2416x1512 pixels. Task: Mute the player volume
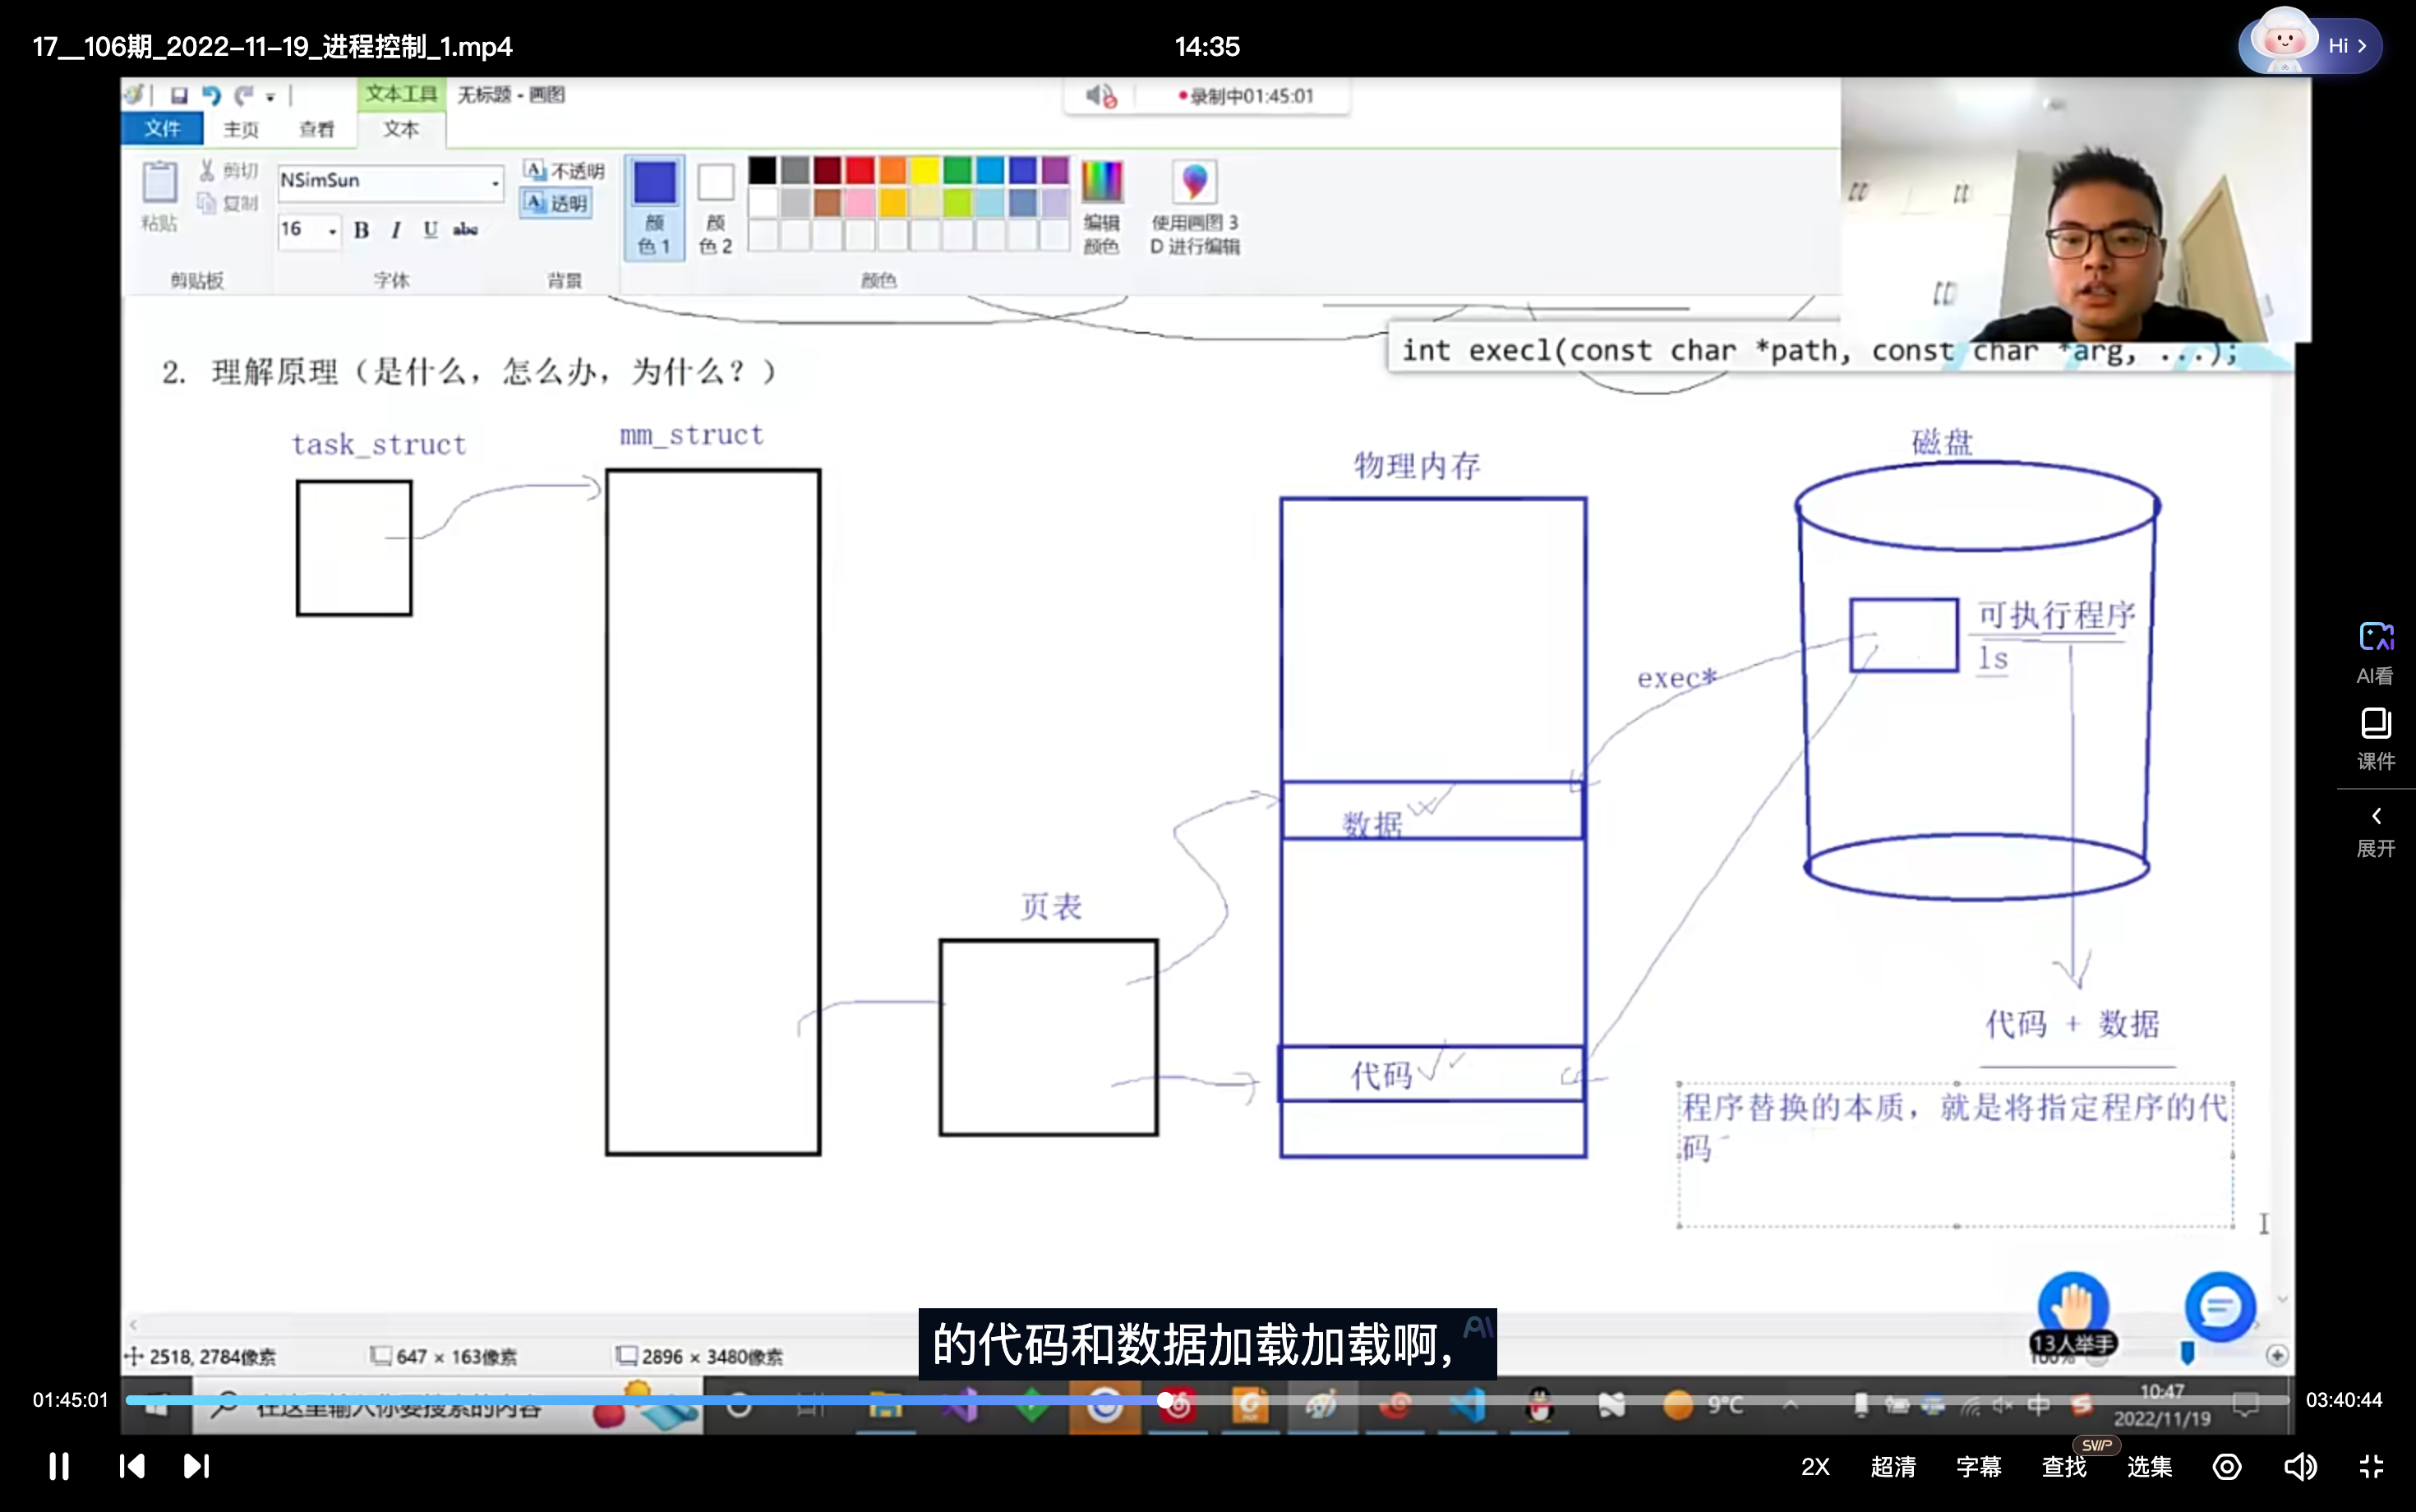coord(2300,1467)
